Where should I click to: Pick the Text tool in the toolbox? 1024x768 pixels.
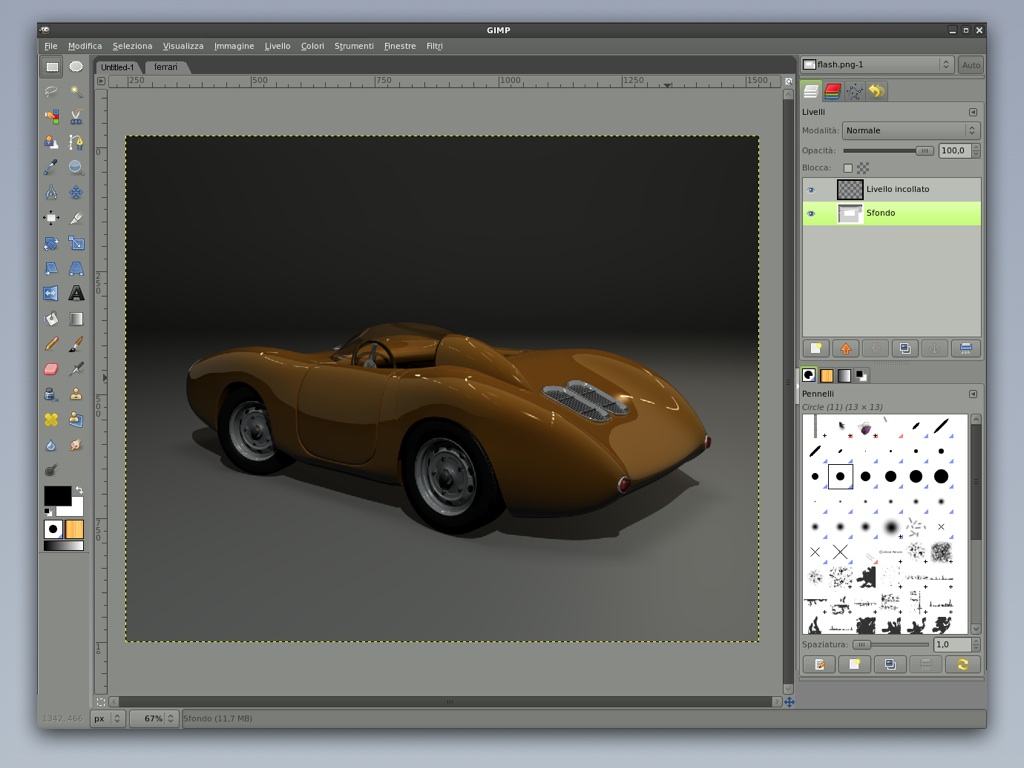[x=76, y=293]
